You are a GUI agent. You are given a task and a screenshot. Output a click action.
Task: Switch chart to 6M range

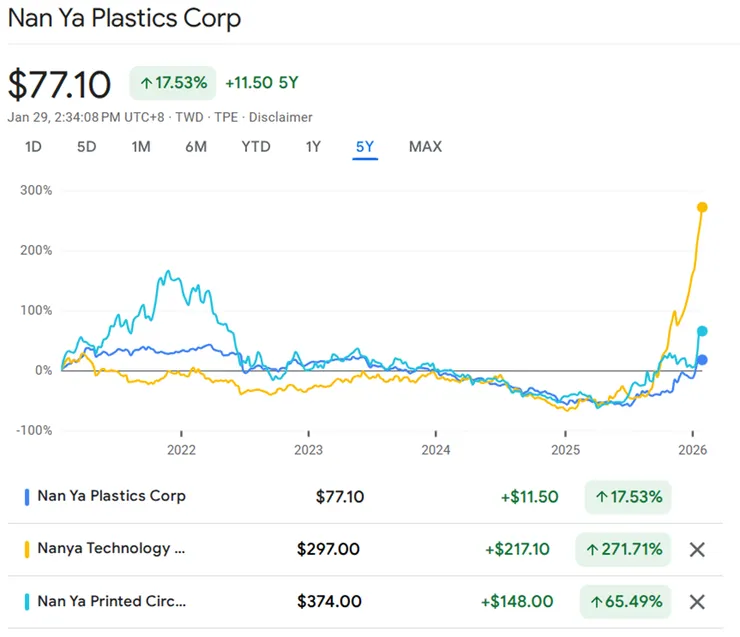click(196, 147)
